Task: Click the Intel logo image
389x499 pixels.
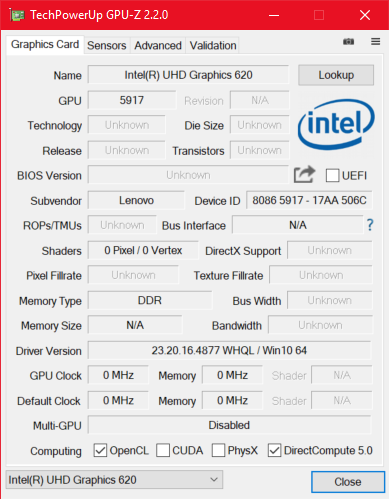Action: 336,124
